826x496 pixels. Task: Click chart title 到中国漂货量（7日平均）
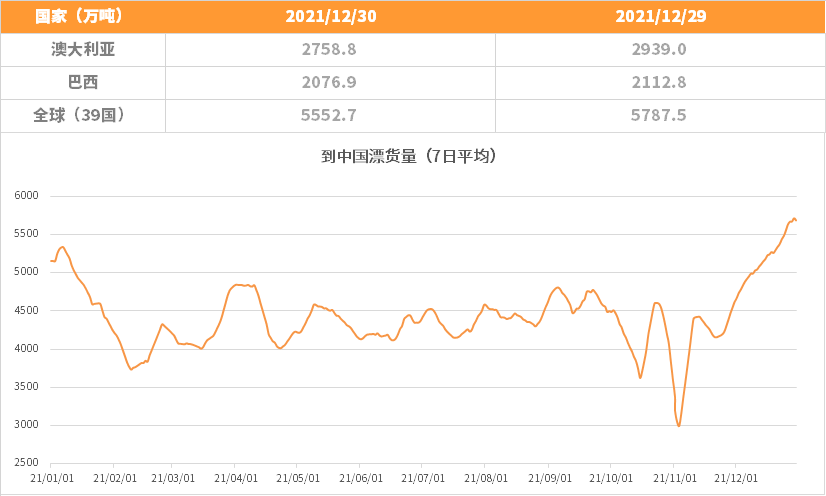coord(409,156)
